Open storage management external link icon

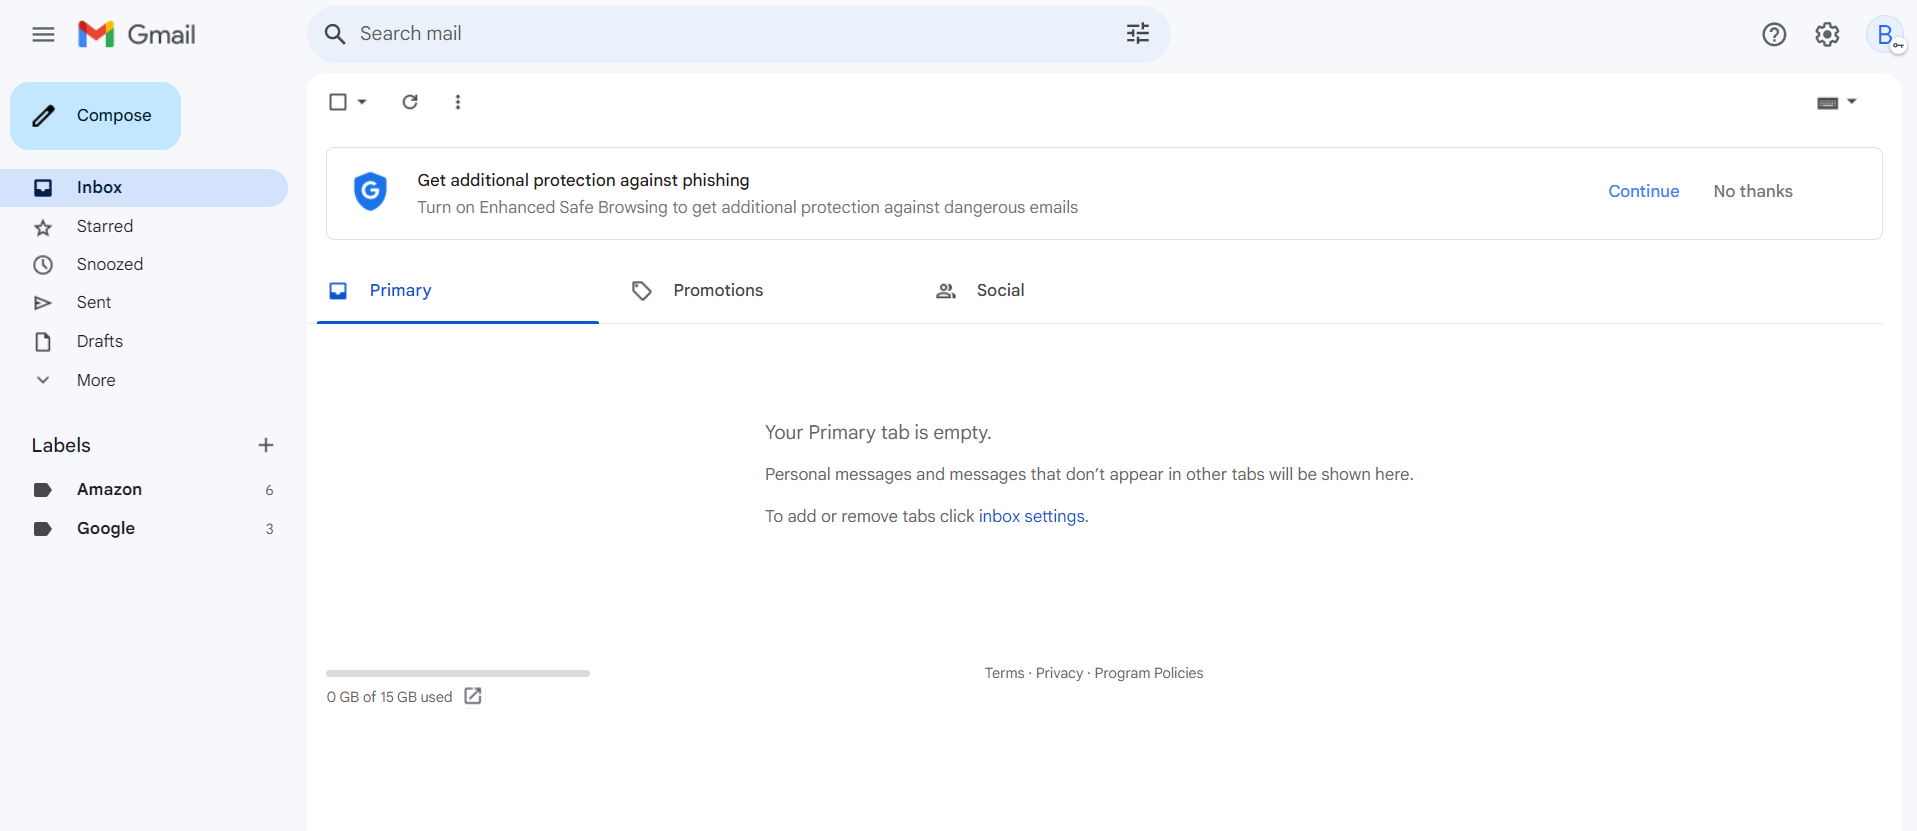point(473,696)
